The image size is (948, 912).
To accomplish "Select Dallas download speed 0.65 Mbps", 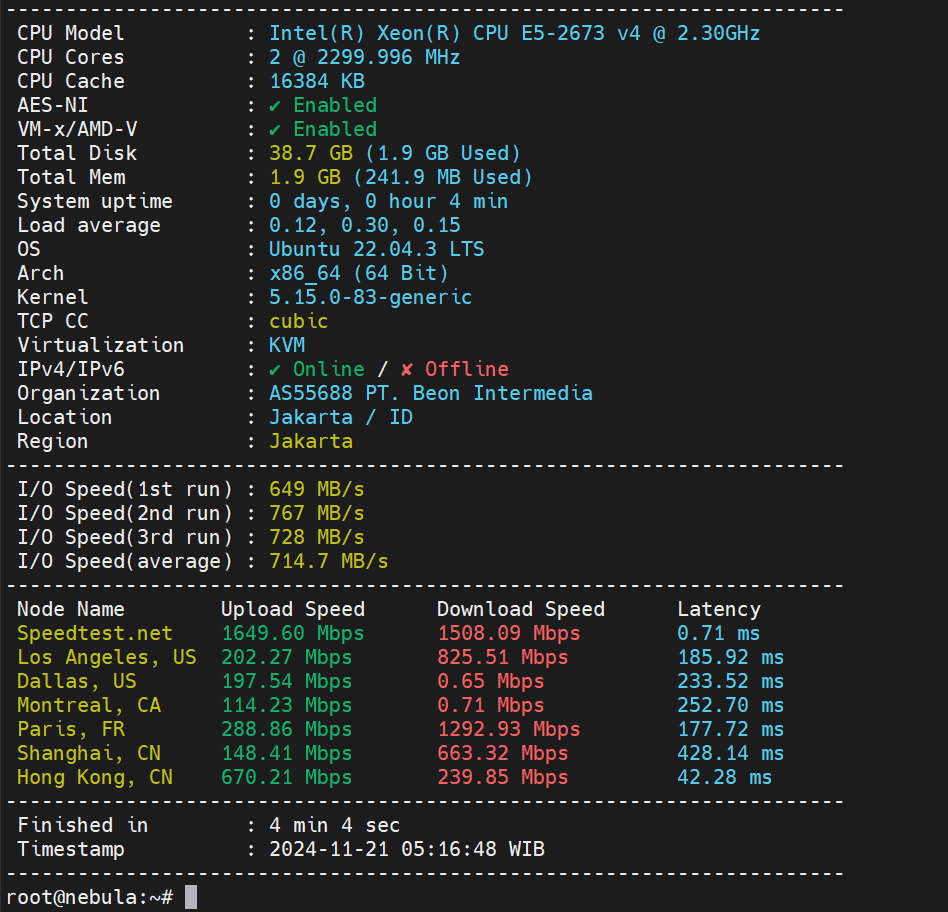I will pos(491,682).
